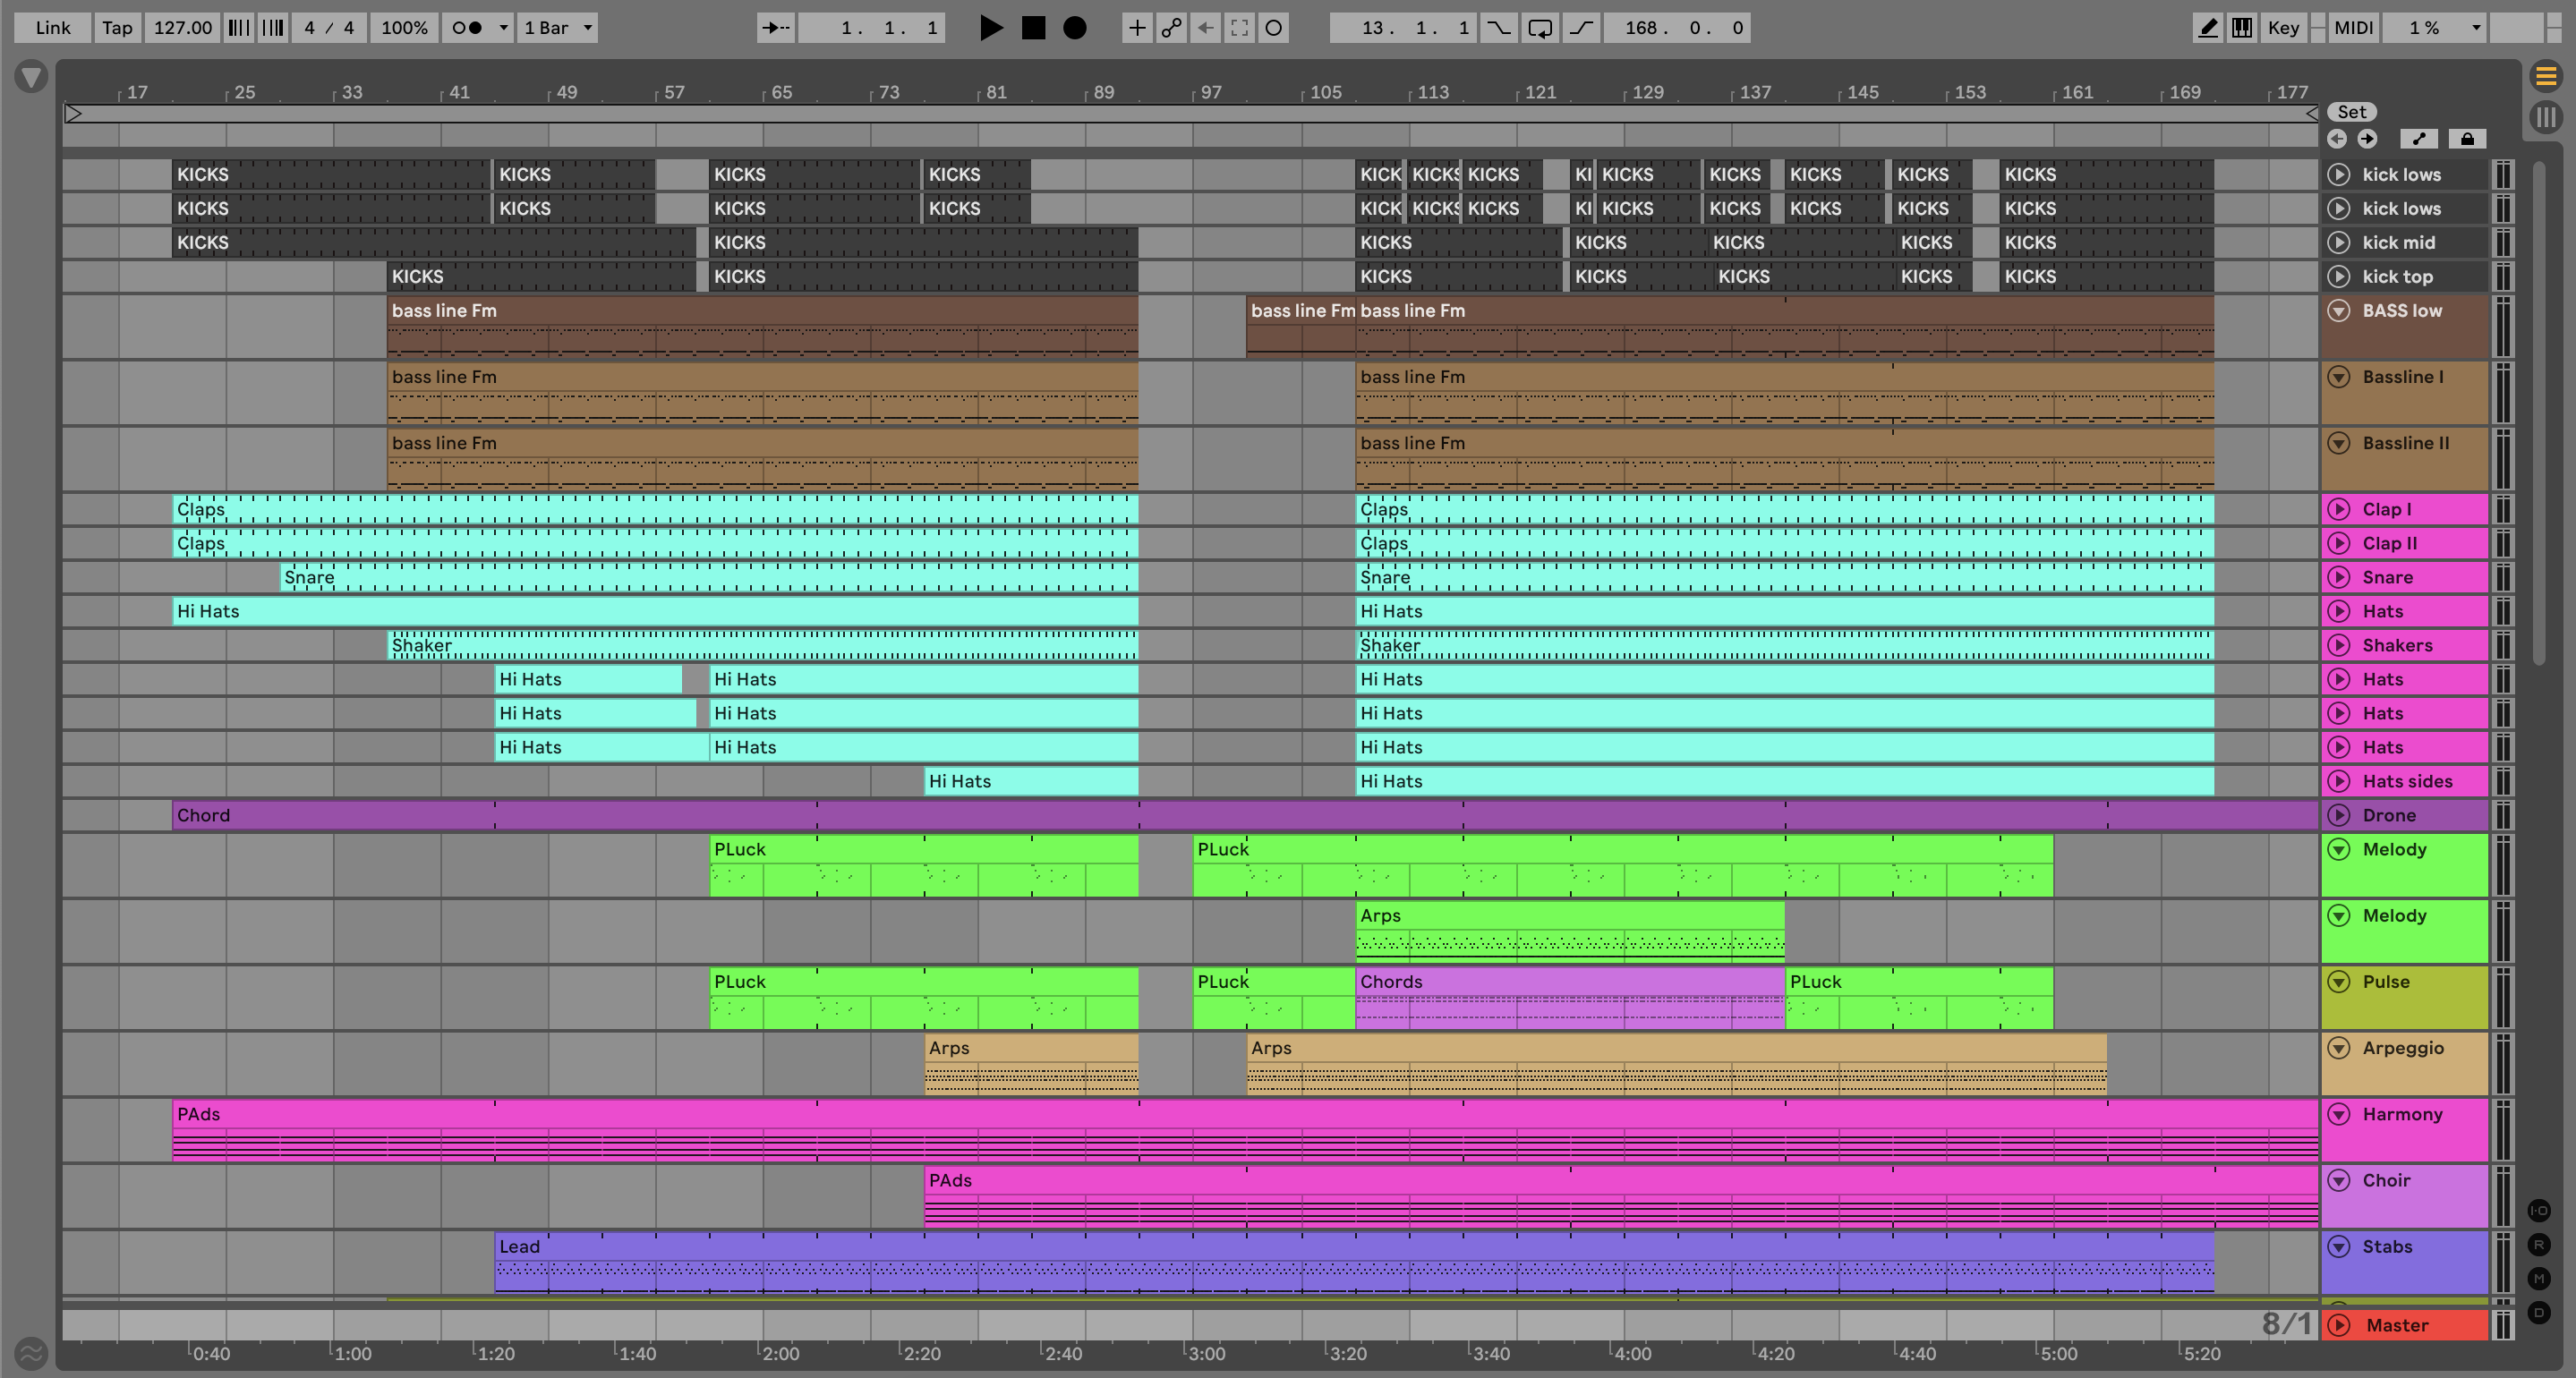Viewport: 2576px width, 1378px height.
Task: Open the 1 Bar quantization dropdown
Action: click(x=558, y=28)
